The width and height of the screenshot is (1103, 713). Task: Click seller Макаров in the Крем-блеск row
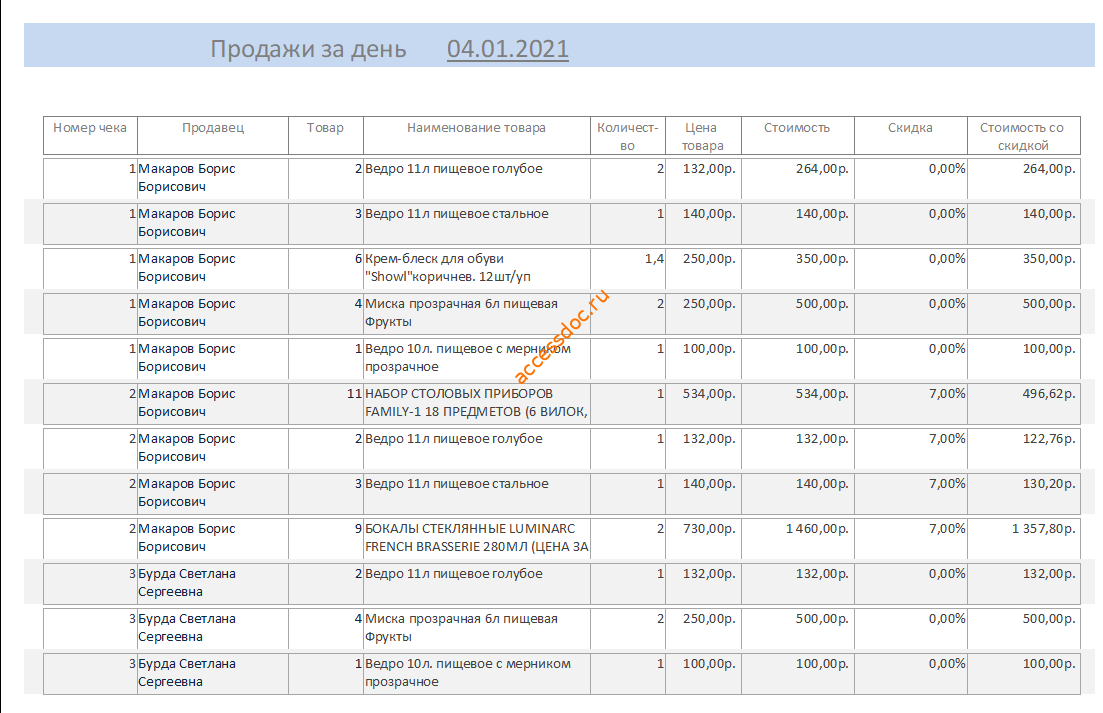point(186,268)
